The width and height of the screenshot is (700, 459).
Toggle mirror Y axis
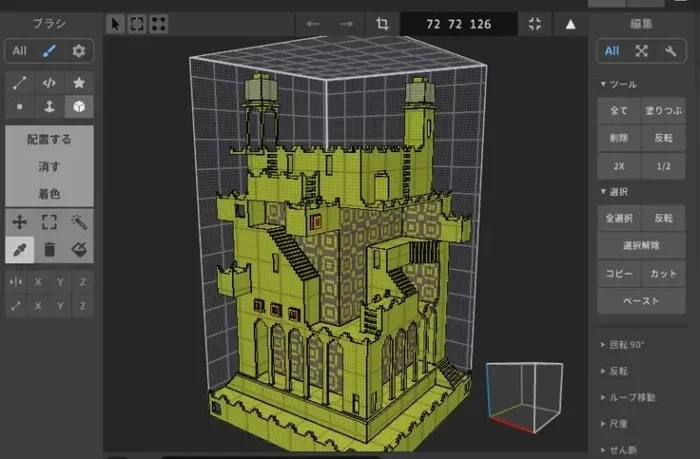pos(60,282)
